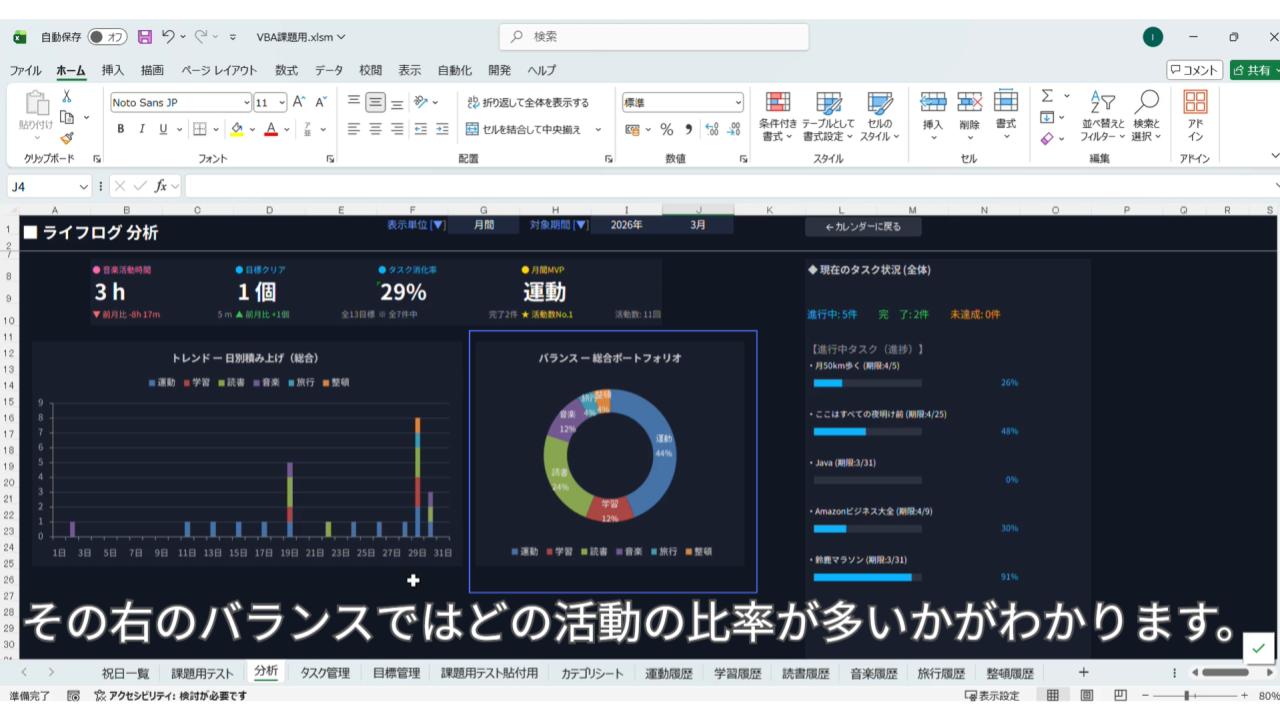Image resolution: width=1280 pixels, height=720 pixels.
Task: Click the 検索 search box
Action: click(654, 37)
